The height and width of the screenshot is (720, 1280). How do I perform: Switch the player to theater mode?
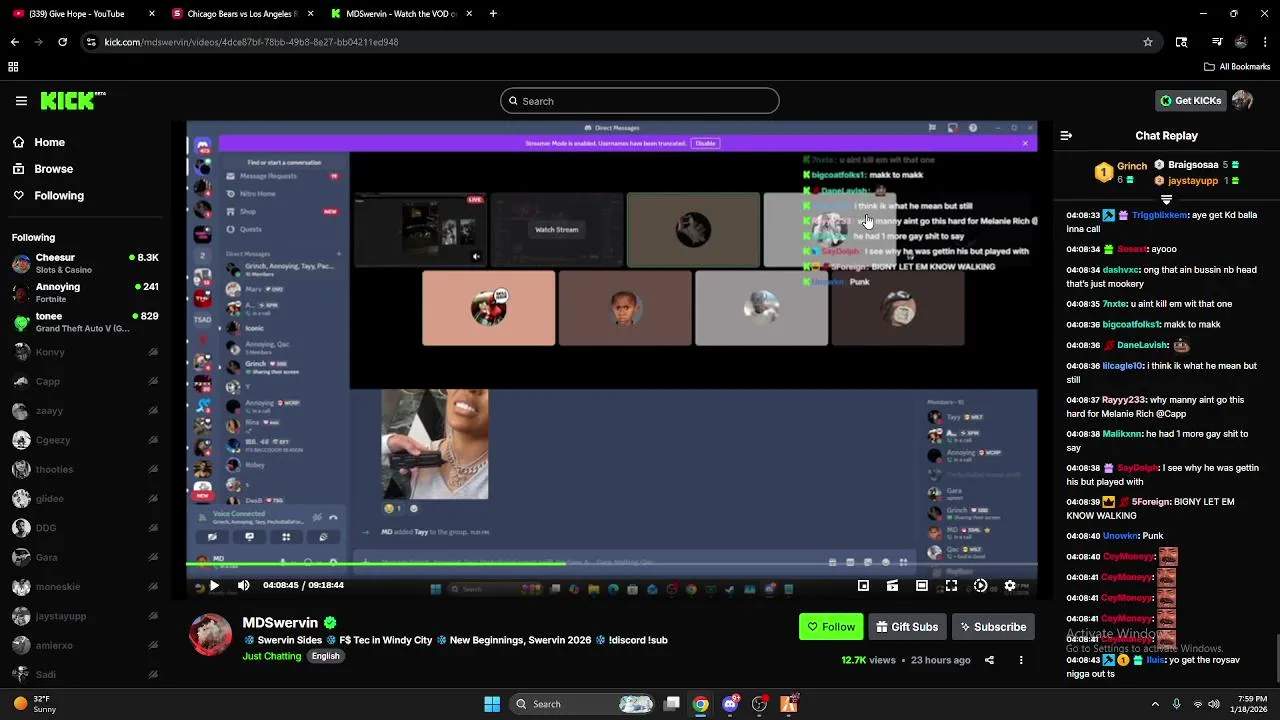922,586
